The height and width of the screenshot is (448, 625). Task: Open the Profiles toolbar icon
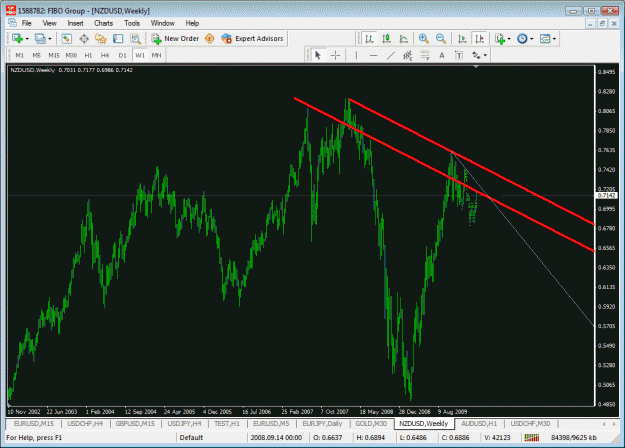click(x=40, y=39)
